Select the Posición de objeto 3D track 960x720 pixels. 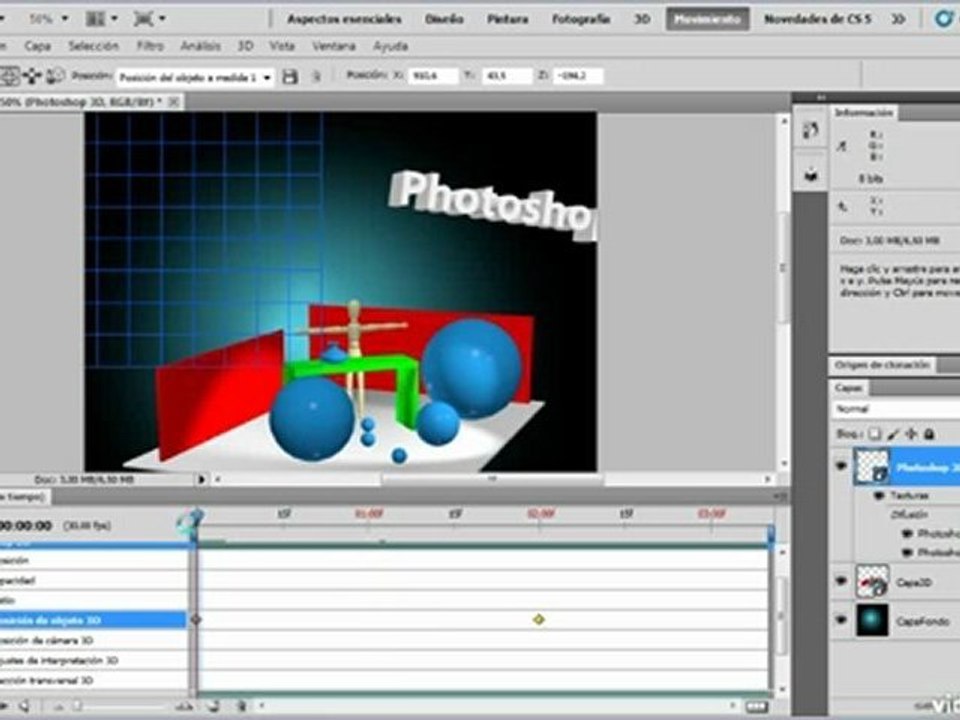(x=93, y=620)
